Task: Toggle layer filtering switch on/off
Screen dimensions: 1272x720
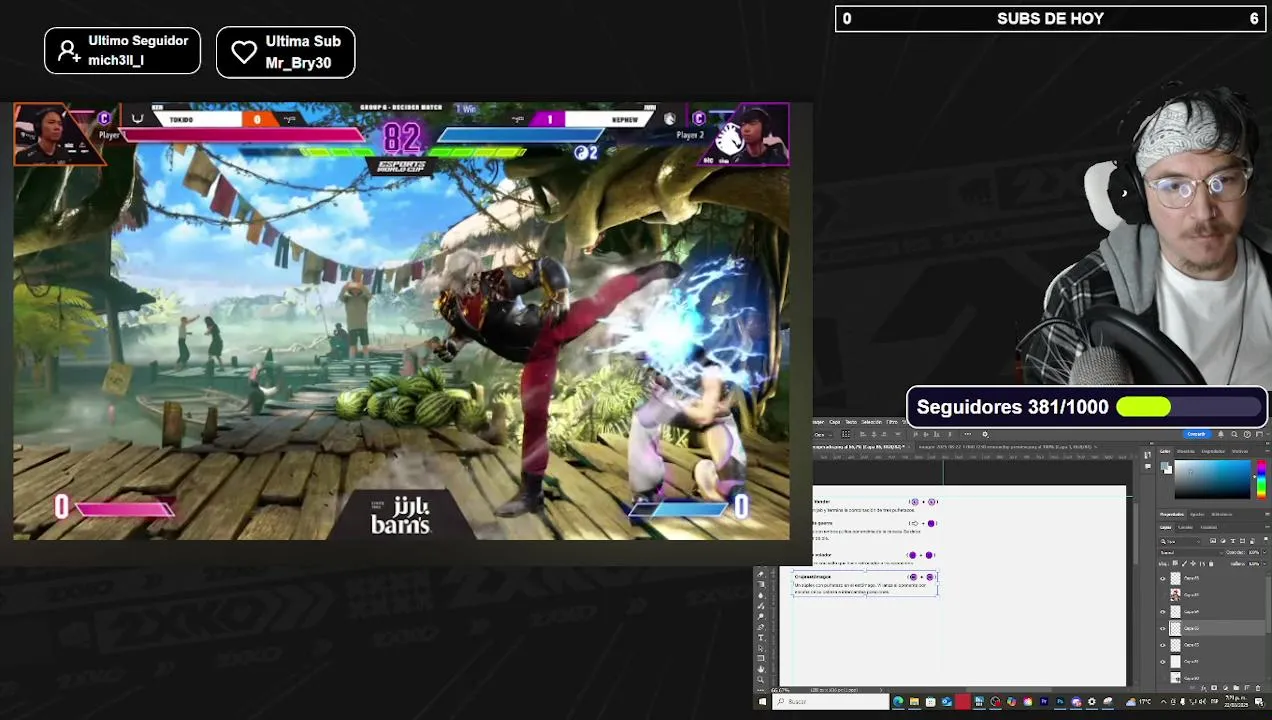Action: [x=1266, y=540]
